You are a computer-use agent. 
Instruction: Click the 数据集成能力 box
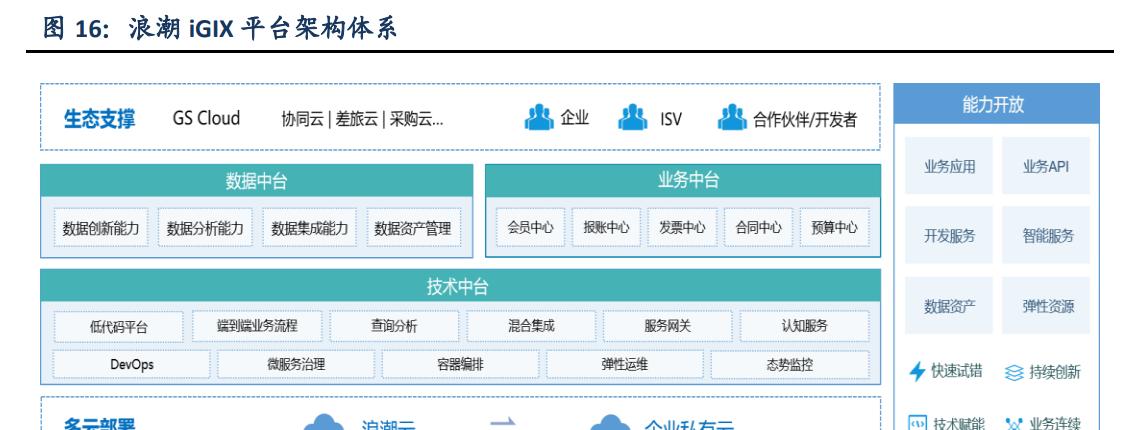[x=309, y=228]
